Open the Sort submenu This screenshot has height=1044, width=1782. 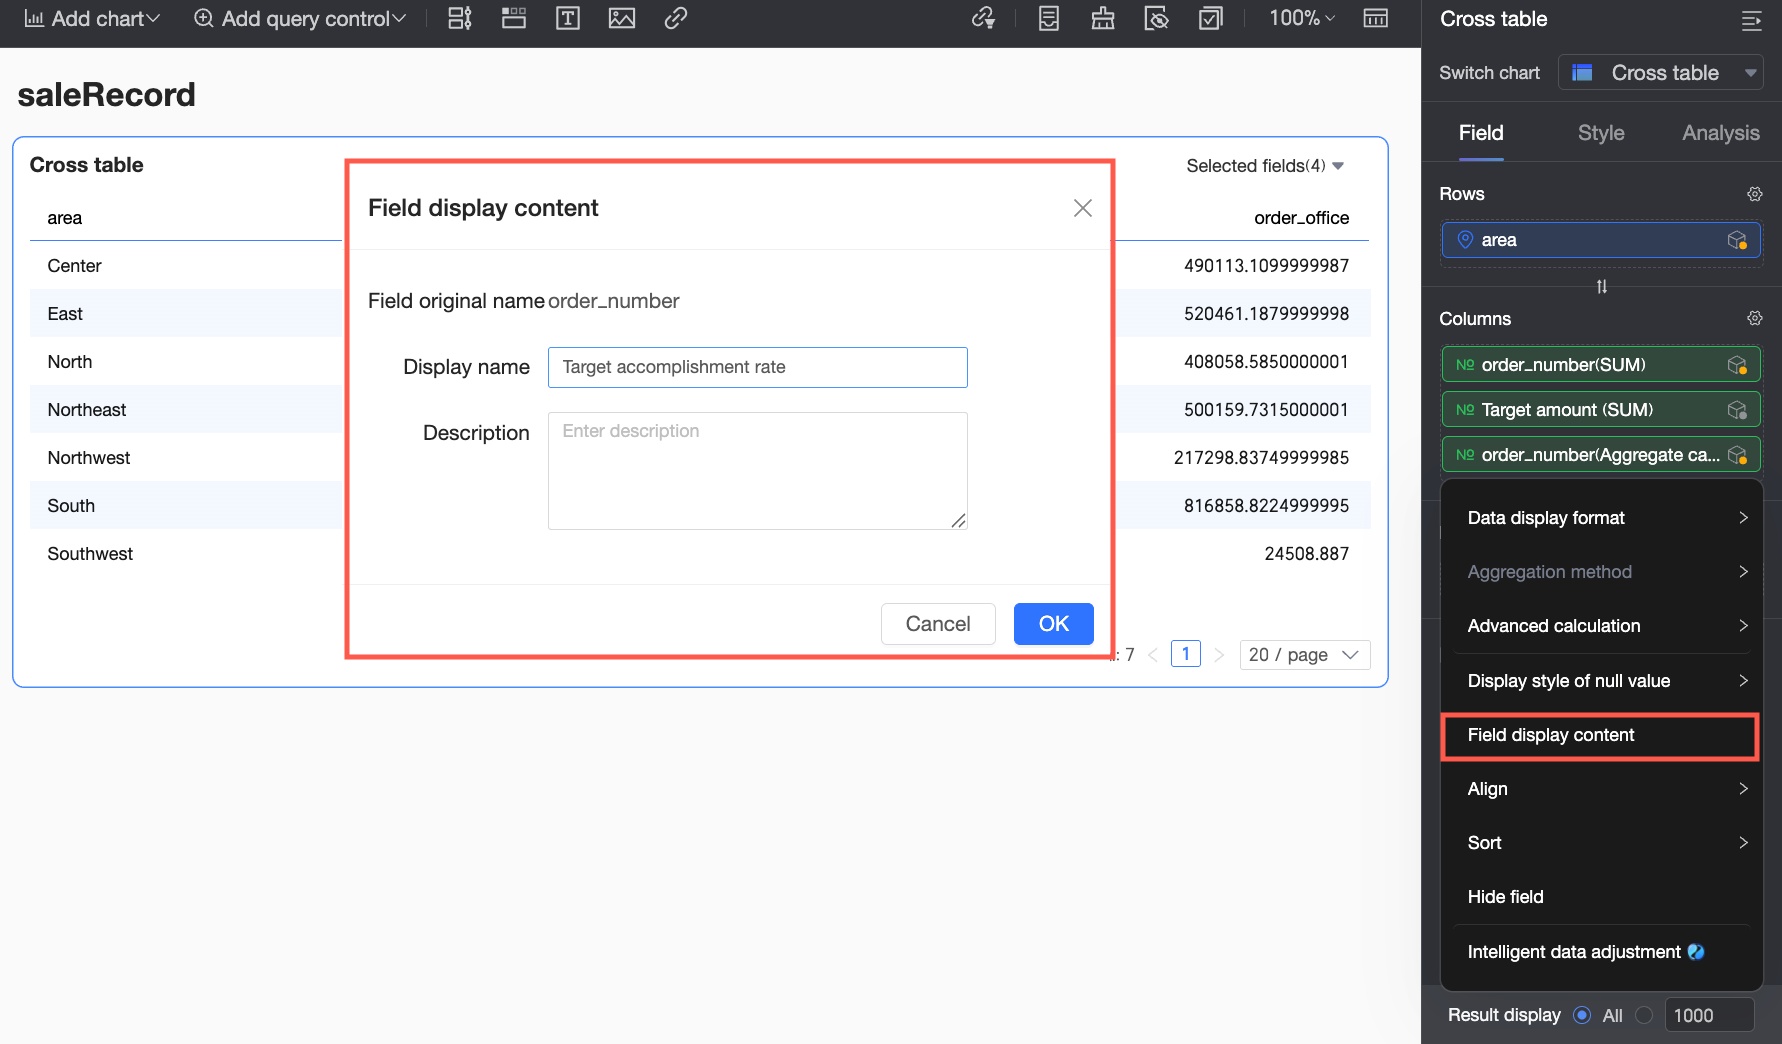click(1601, 843)
